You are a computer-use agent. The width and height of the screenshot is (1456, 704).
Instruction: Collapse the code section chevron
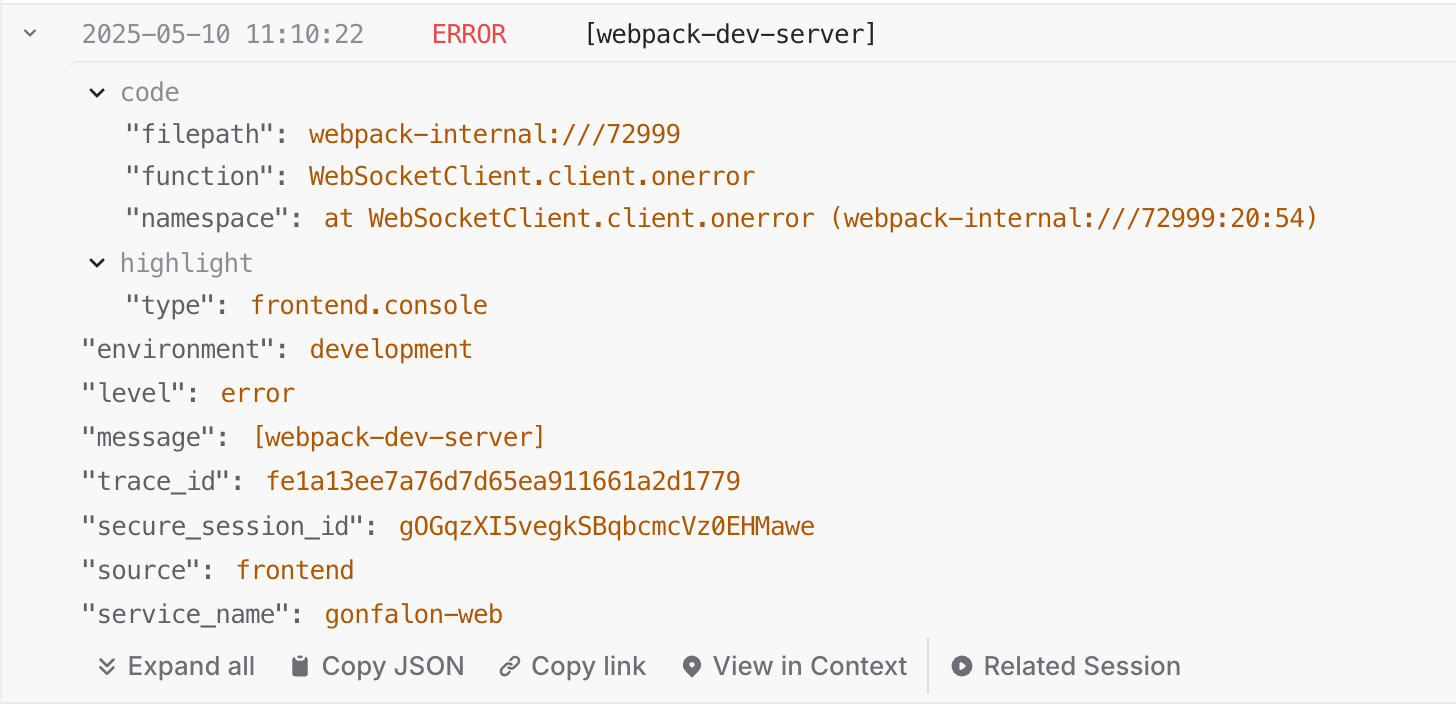(x=97, y=92)
